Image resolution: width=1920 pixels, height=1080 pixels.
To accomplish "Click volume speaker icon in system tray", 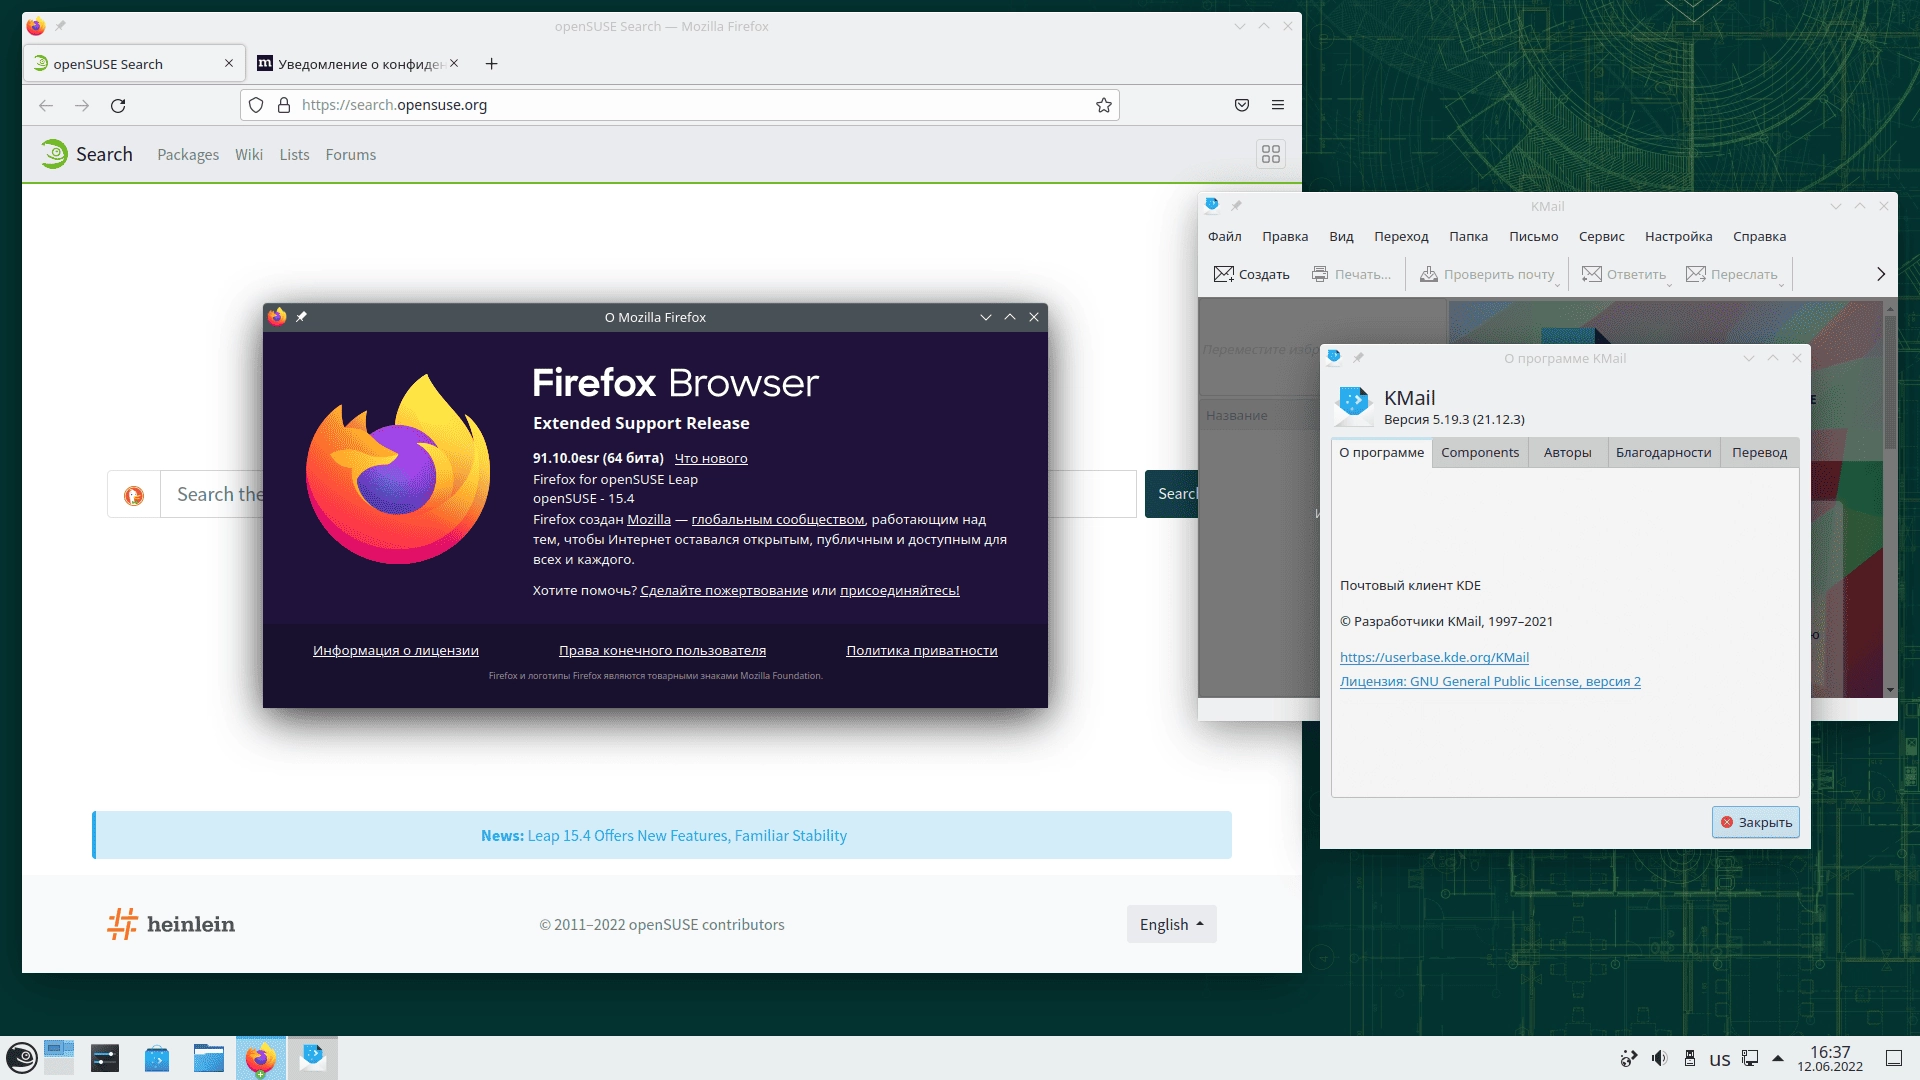I will pos(1659,1059).
